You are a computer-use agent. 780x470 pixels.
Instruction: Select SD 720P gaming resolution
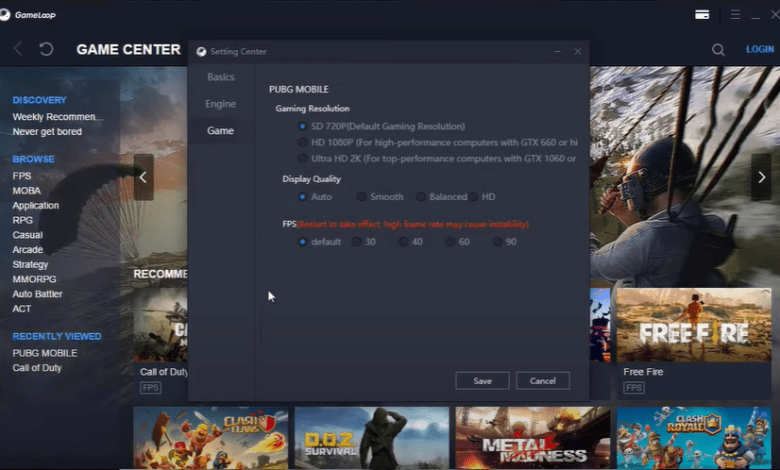coord(302,126)
